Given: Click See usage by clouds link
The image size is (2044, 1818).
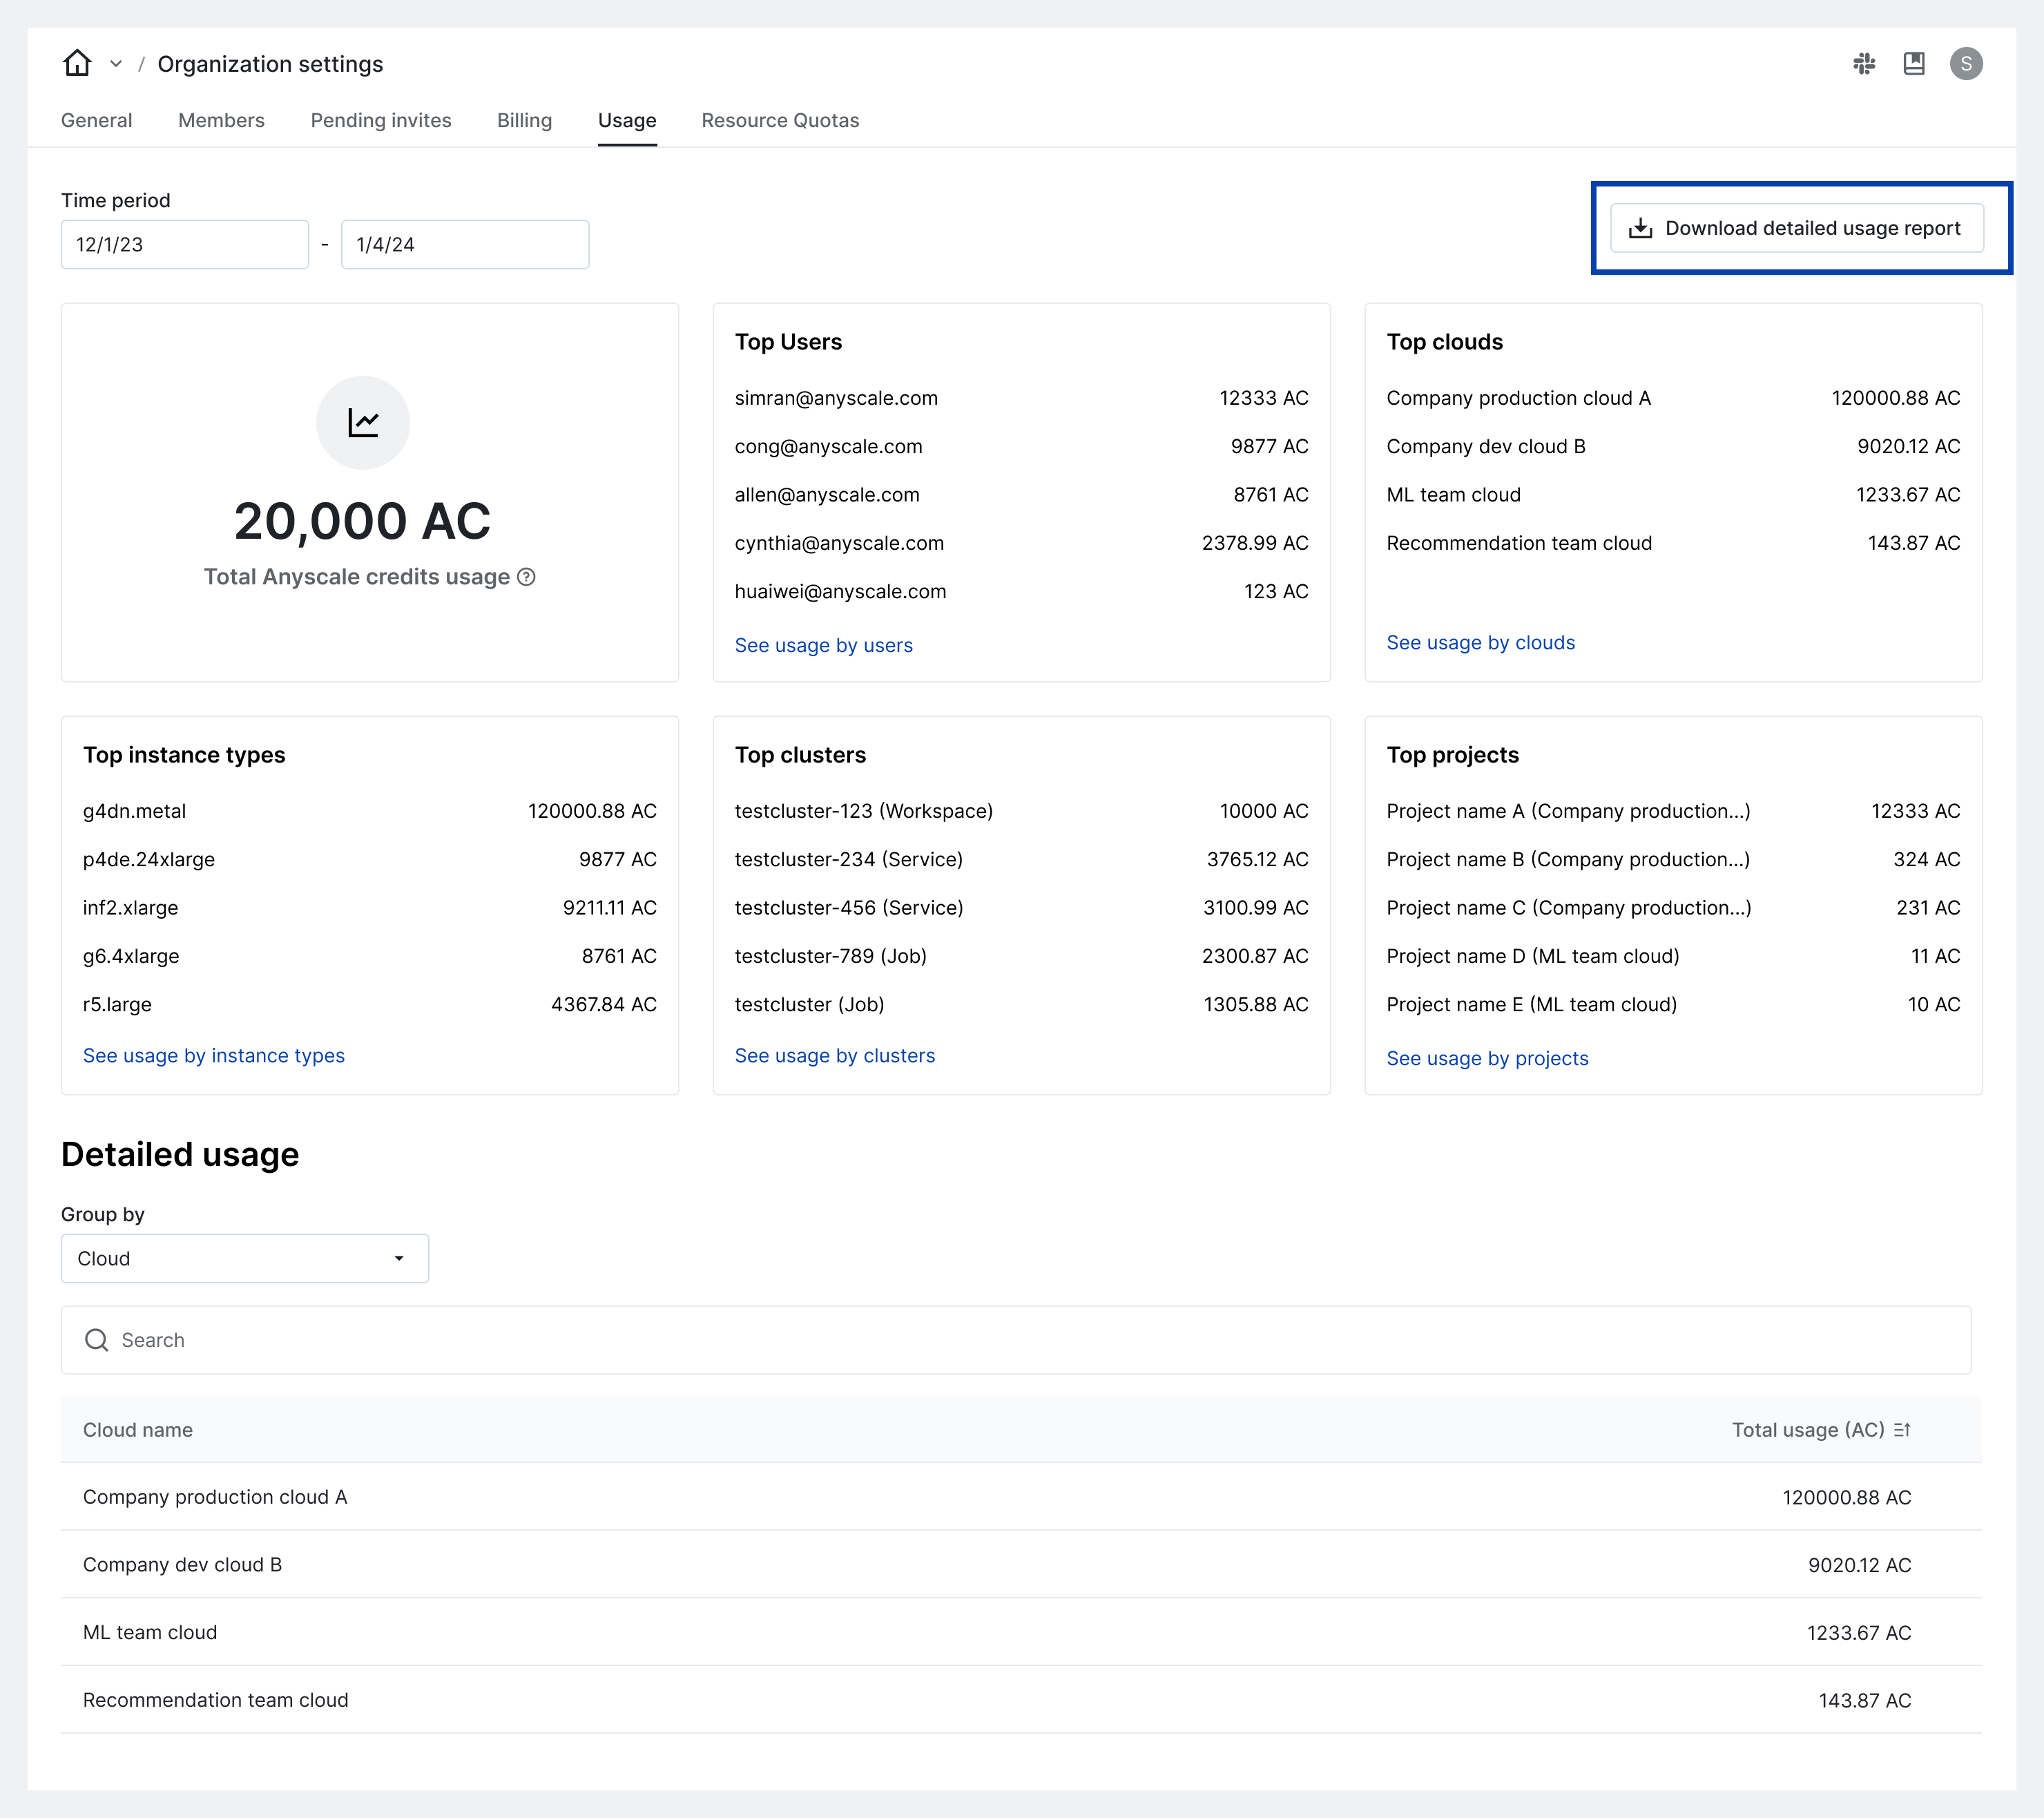Looking at the screenshot, I should click(x=1481, y=640).
